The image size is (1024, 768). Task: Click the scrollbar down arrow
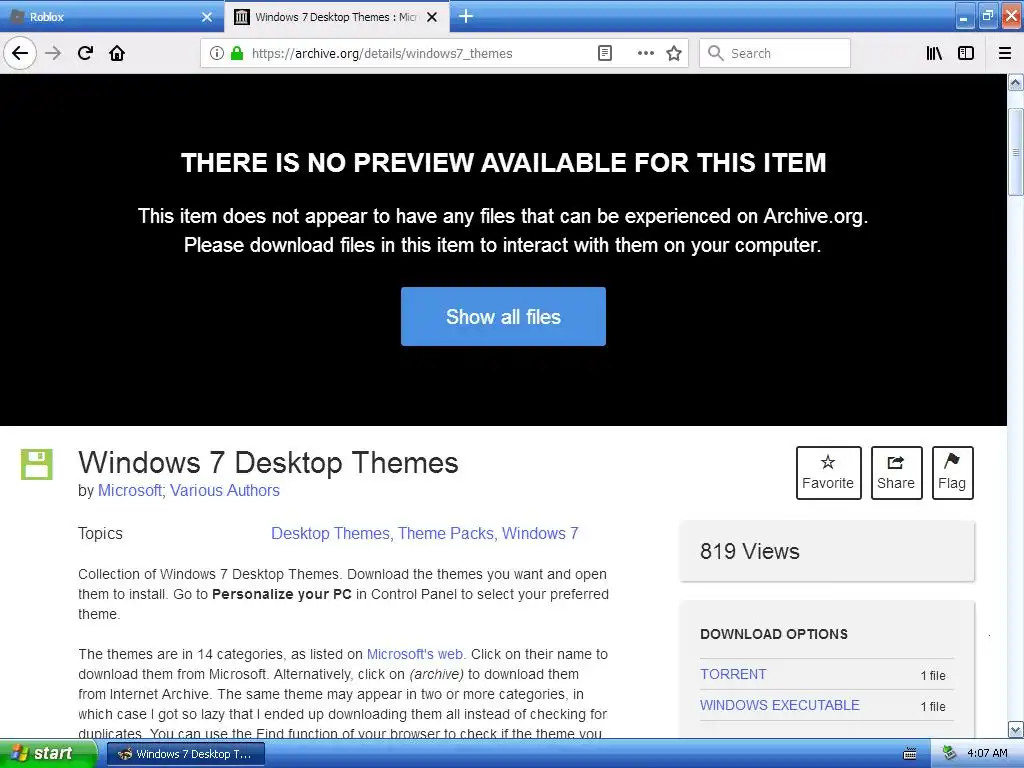tap(1016, 729)
